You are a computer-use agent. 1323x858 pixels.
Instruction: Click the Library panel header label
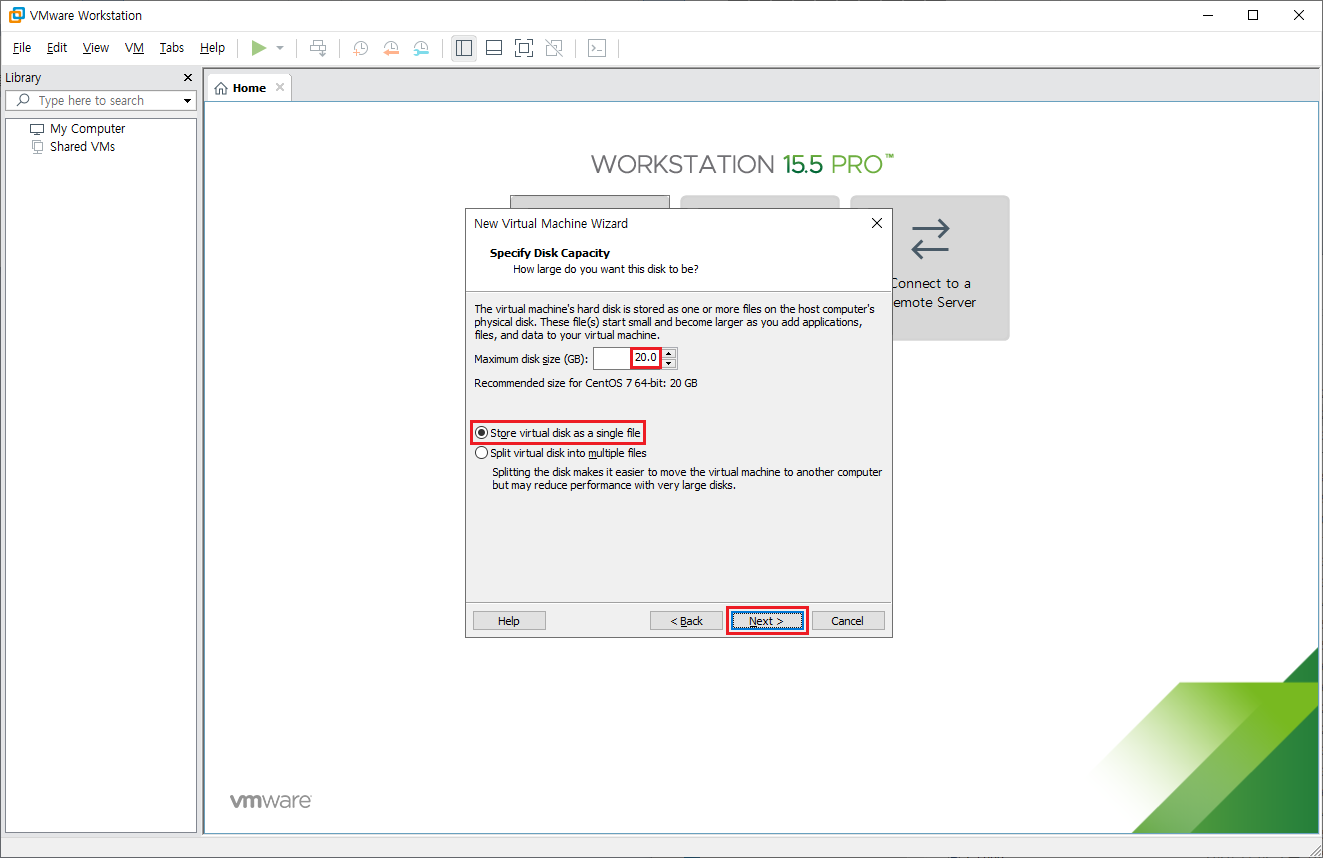coord(23,78)
